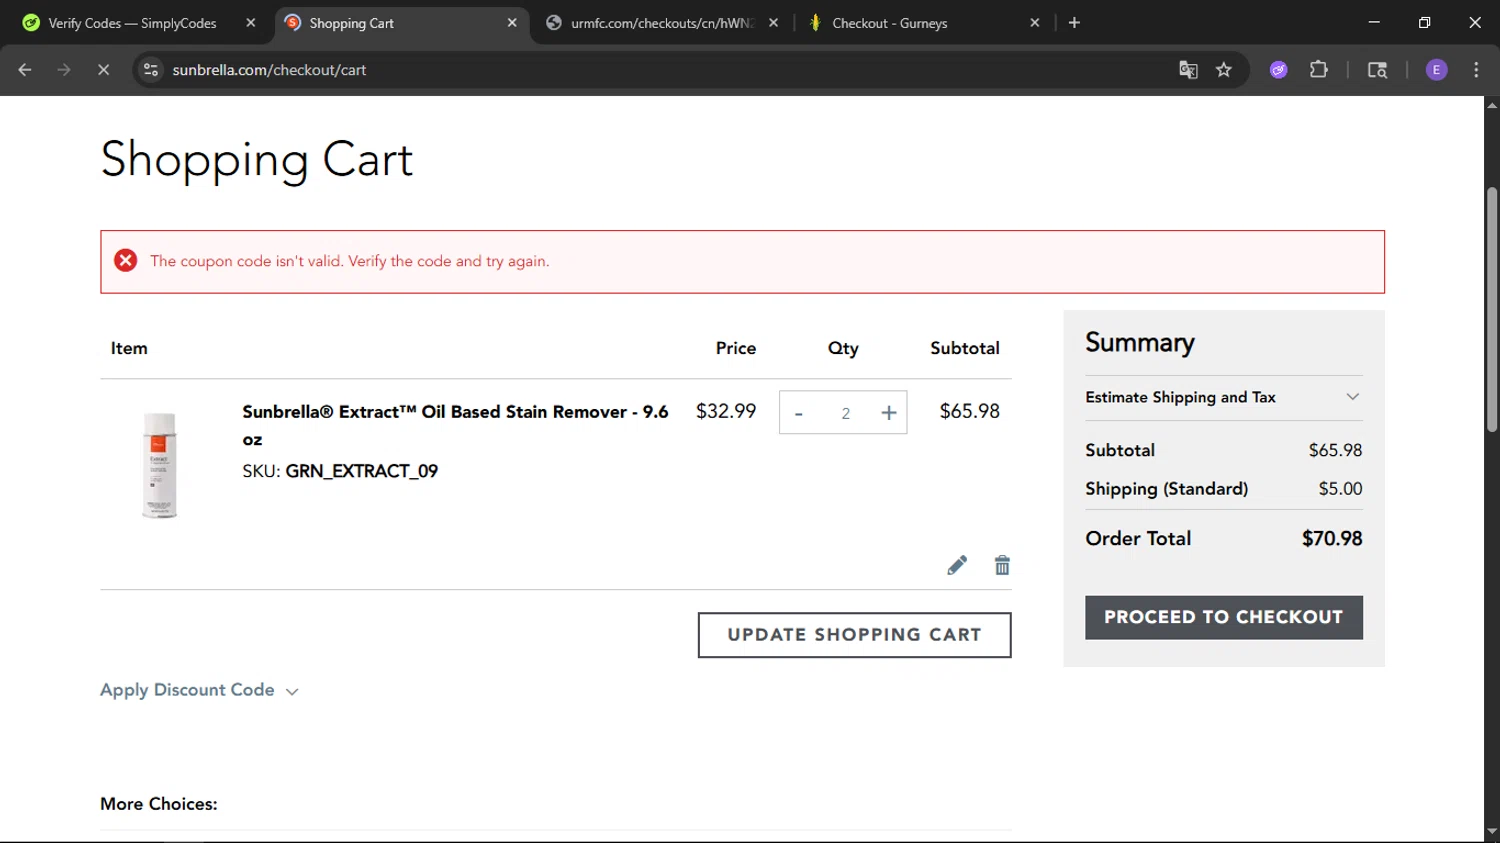Click the red error icon in alert
This screenshot has width=1500, height=843.
point(126,261)
